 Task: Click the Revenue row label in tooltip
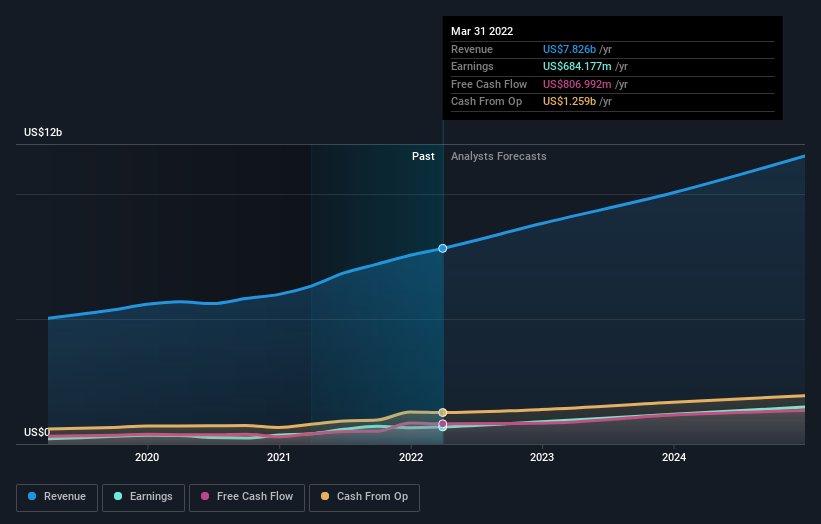pos(472,49)
